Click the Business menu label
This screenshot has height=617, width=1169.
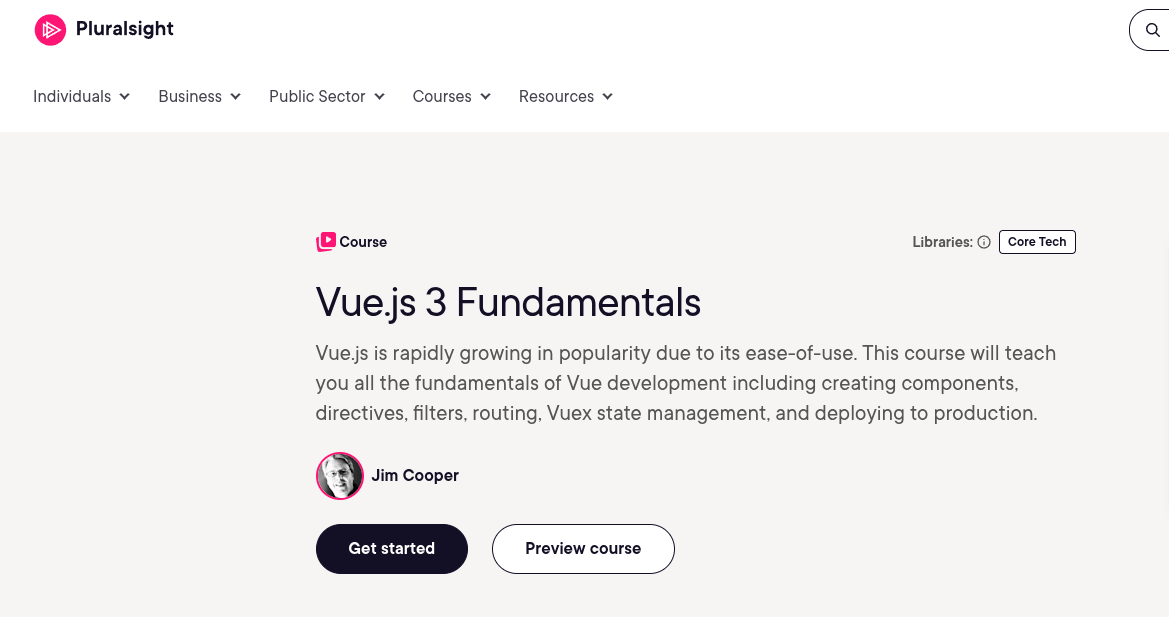(x=190, y=97)
